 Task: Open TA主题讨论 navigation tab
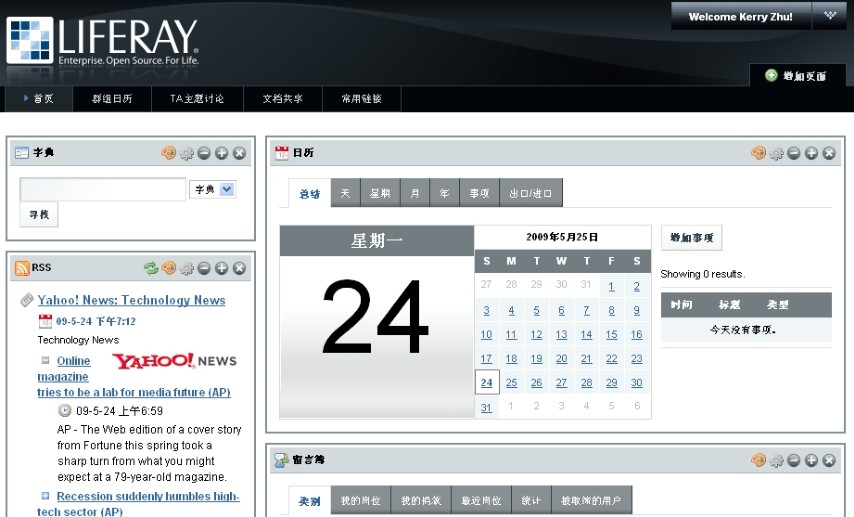point(197,99)
